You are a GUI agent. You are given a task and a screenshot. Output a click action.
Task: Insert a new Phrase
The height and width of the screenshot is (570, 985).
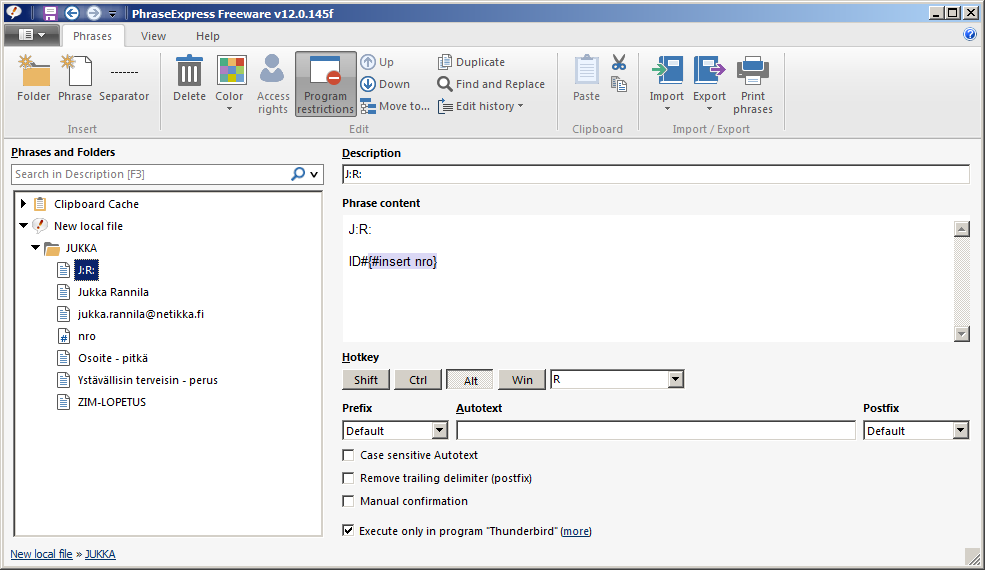click(75, 79)
